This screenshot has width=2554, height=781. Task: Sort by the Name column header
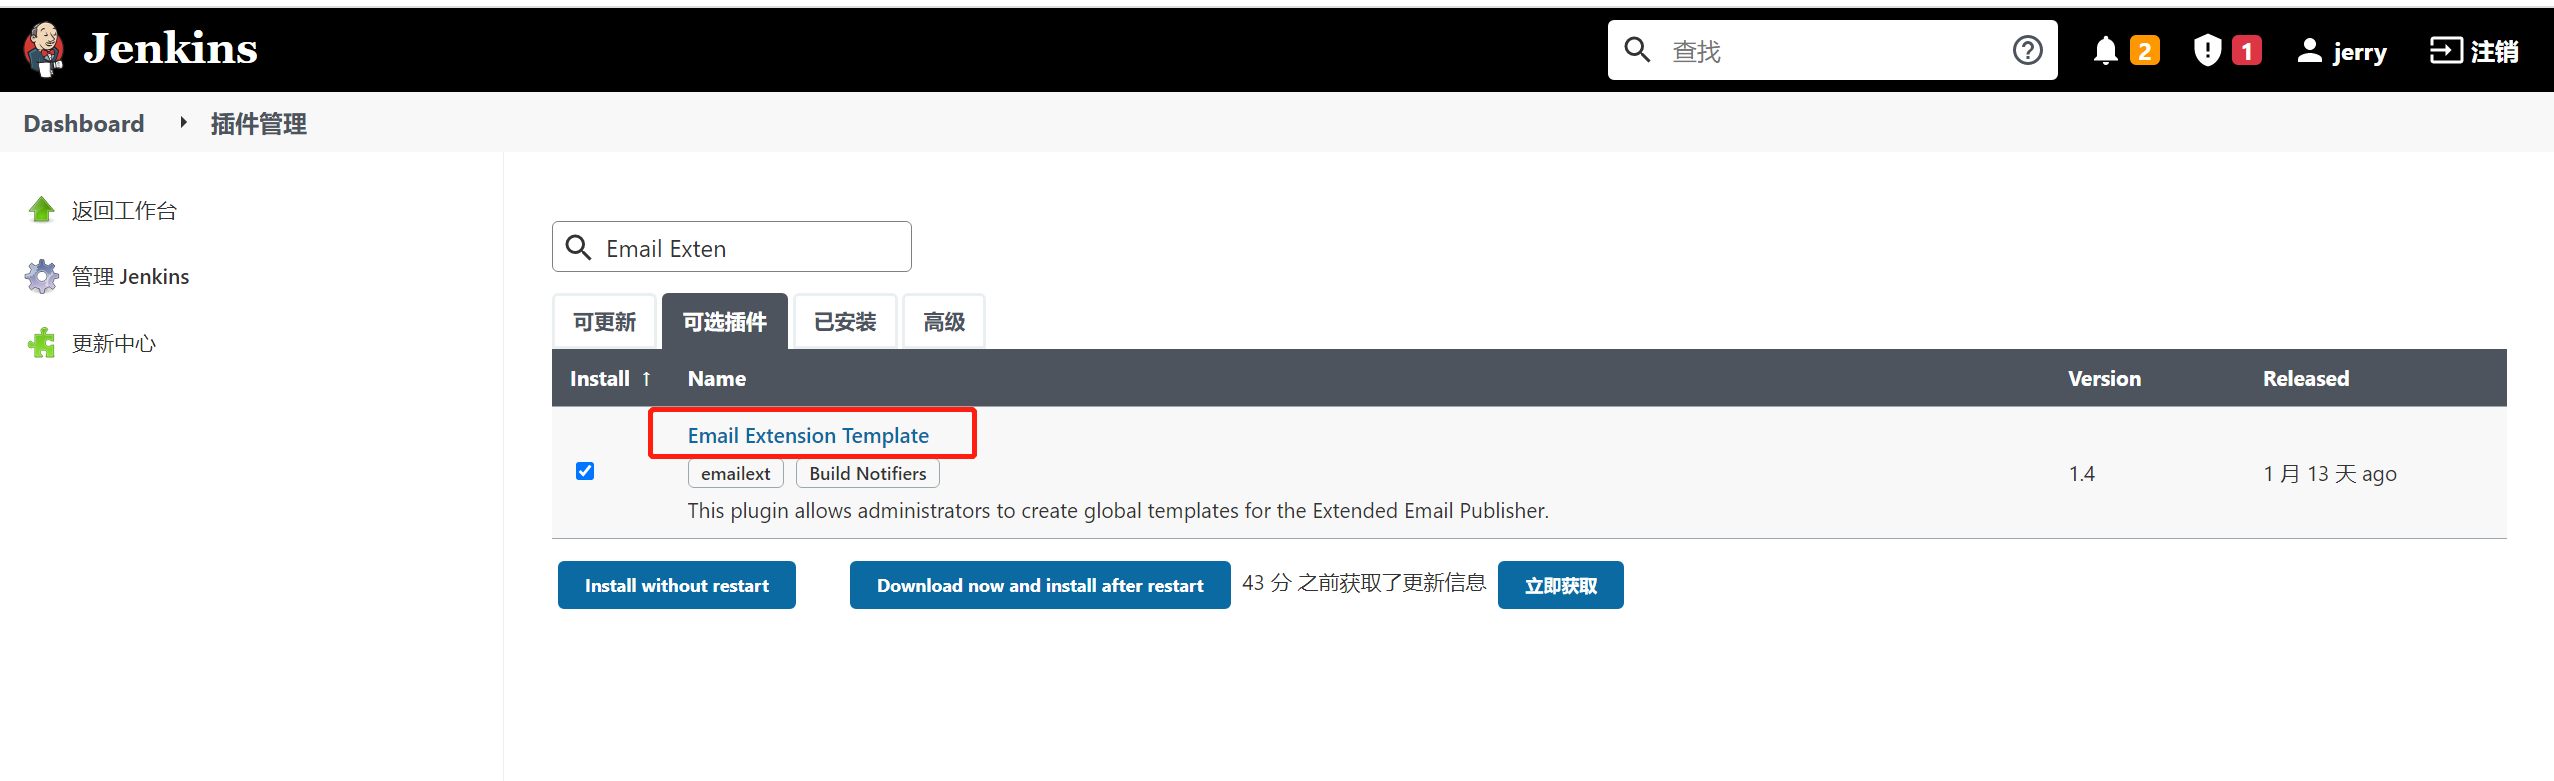point(717,378)
